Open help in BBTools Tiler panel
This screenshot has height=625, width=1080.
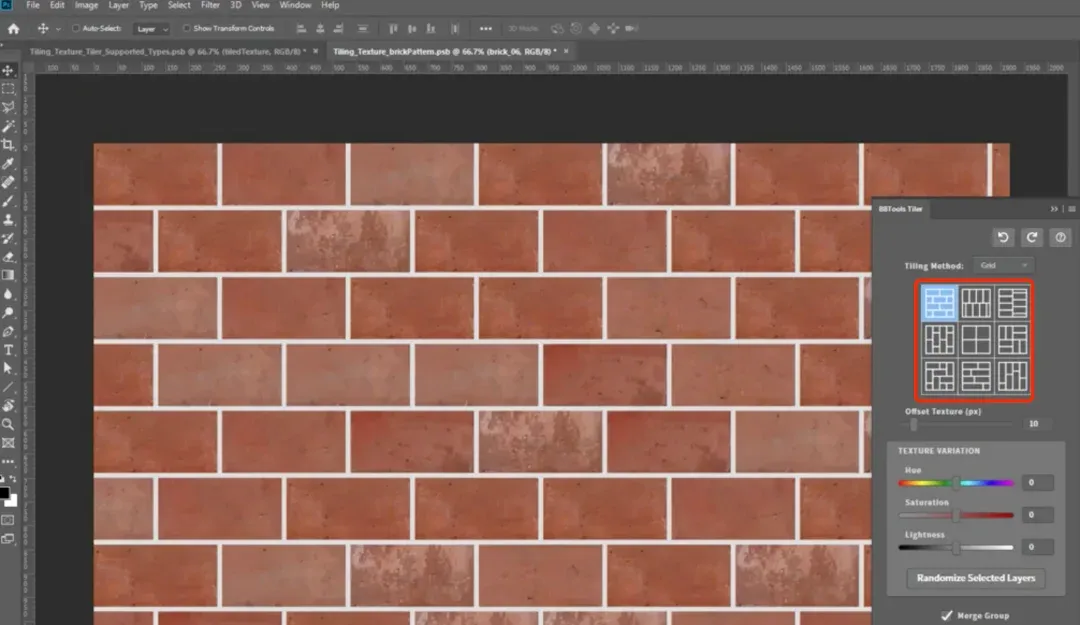(1060, 237)
